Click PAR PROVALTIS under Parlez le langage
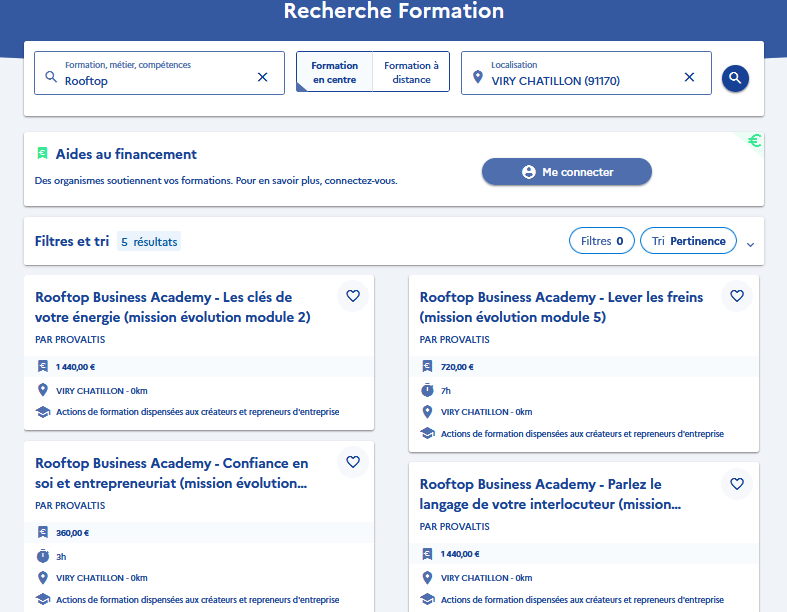This screenshot has height=612, width=787. pos(454,527)
